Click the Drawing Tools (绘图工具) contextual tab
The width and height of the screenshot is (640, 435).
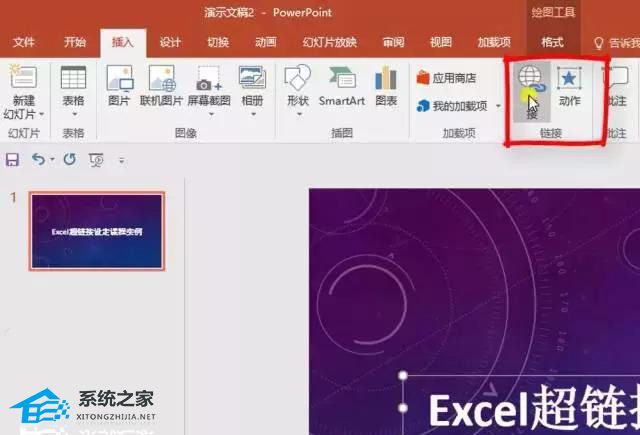[553, 12]
